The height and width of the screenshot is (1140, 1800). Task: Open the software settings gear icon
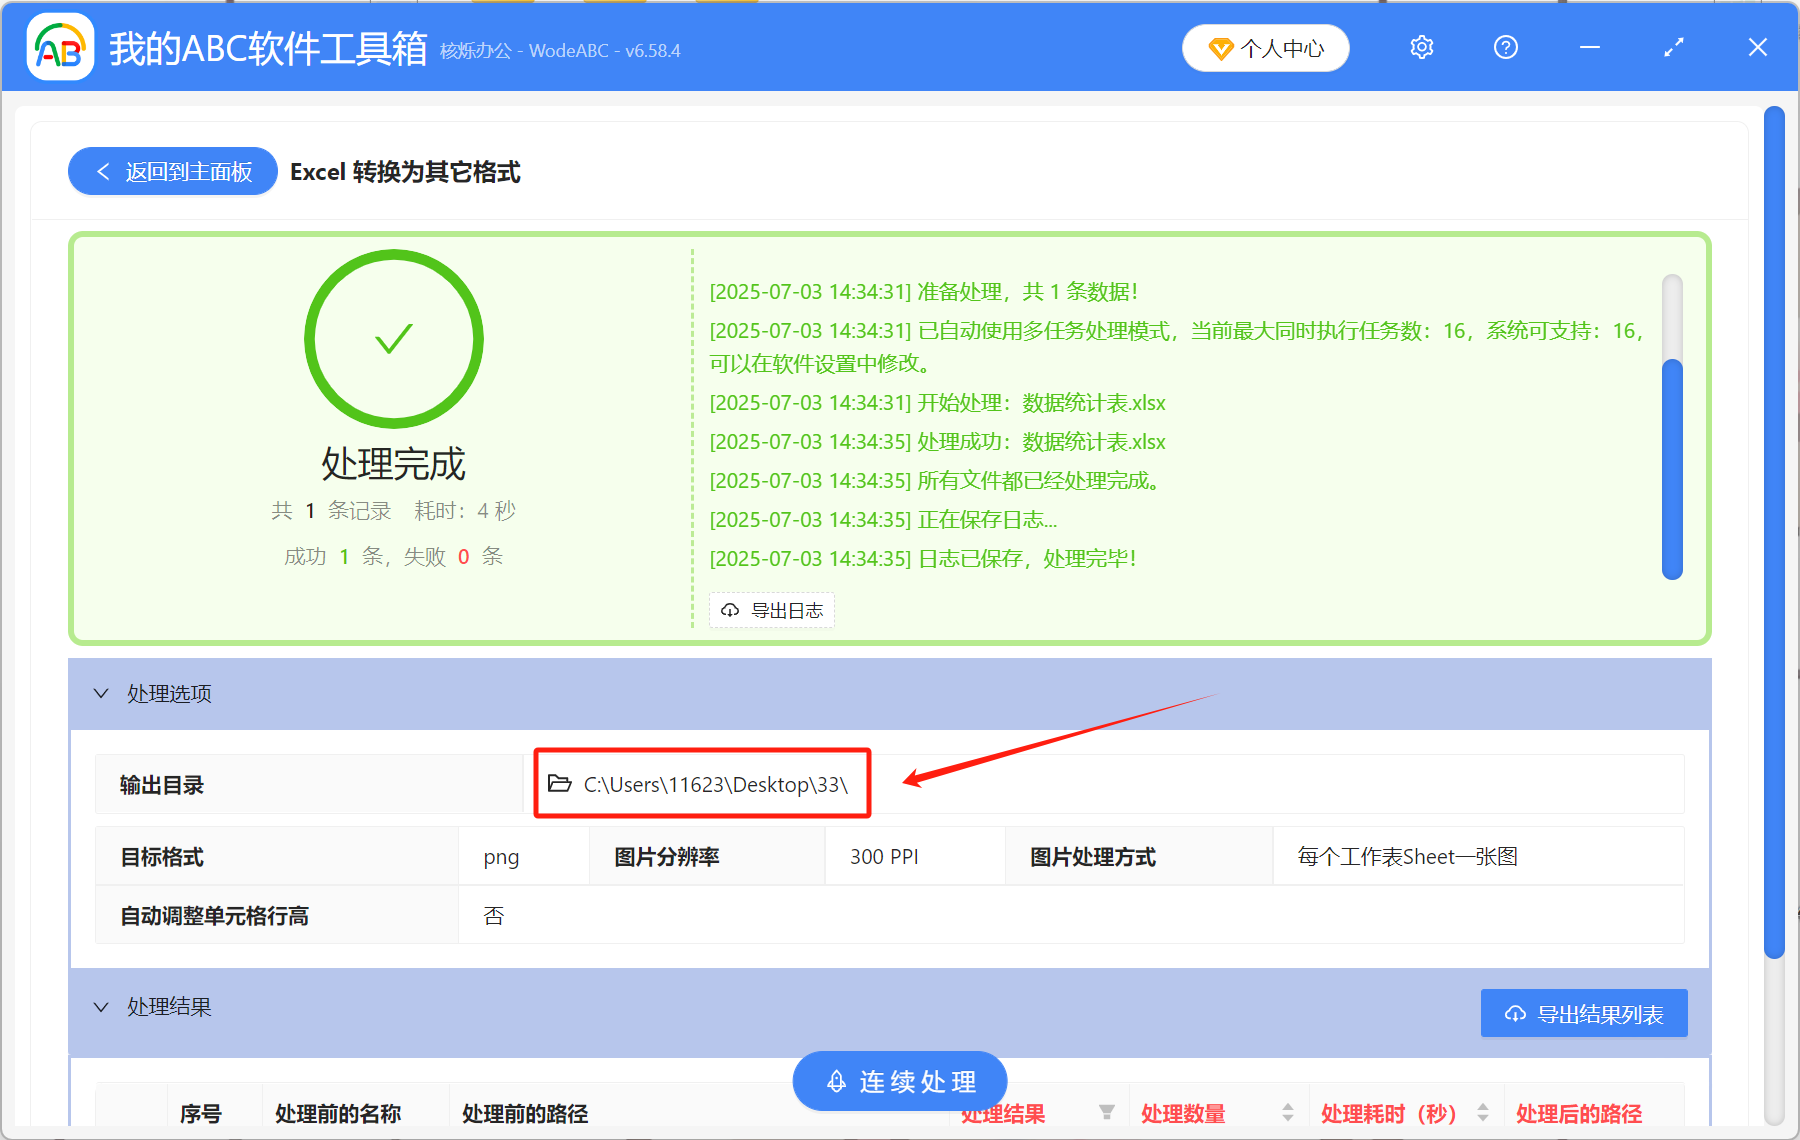tap(1421, 47)
